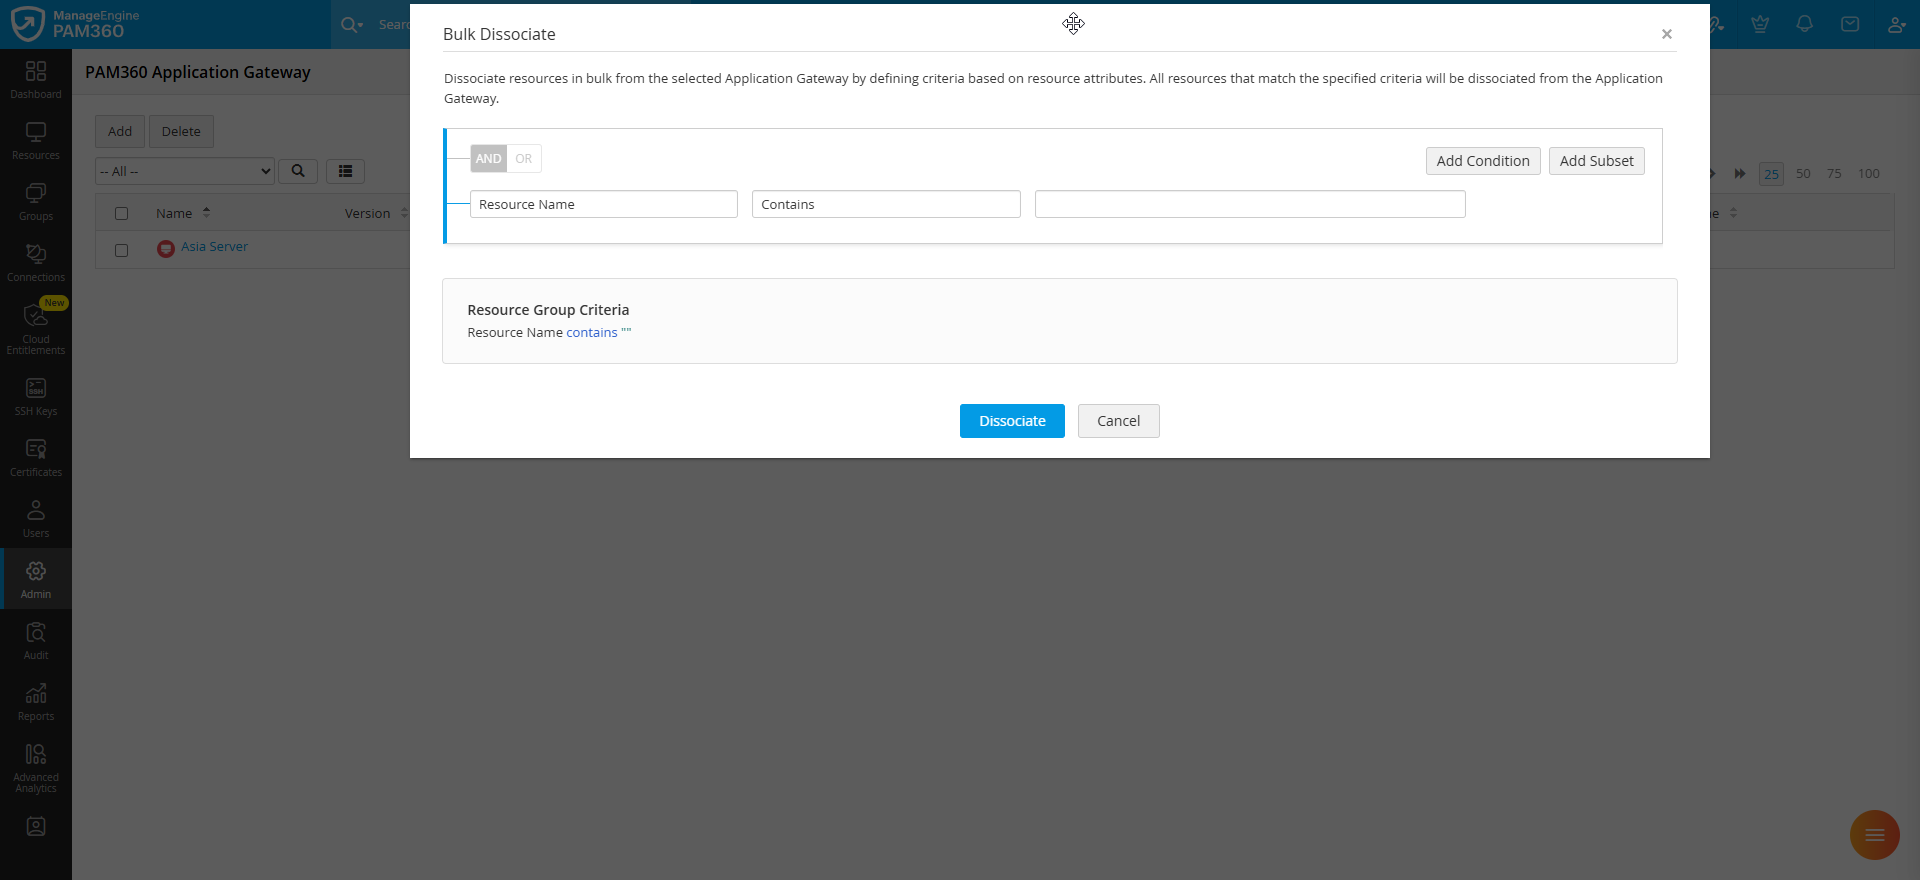This screenshot has width=1920, height=880.
Task: Click the search magnifier in top bar
Action: [x=350, y=25]
